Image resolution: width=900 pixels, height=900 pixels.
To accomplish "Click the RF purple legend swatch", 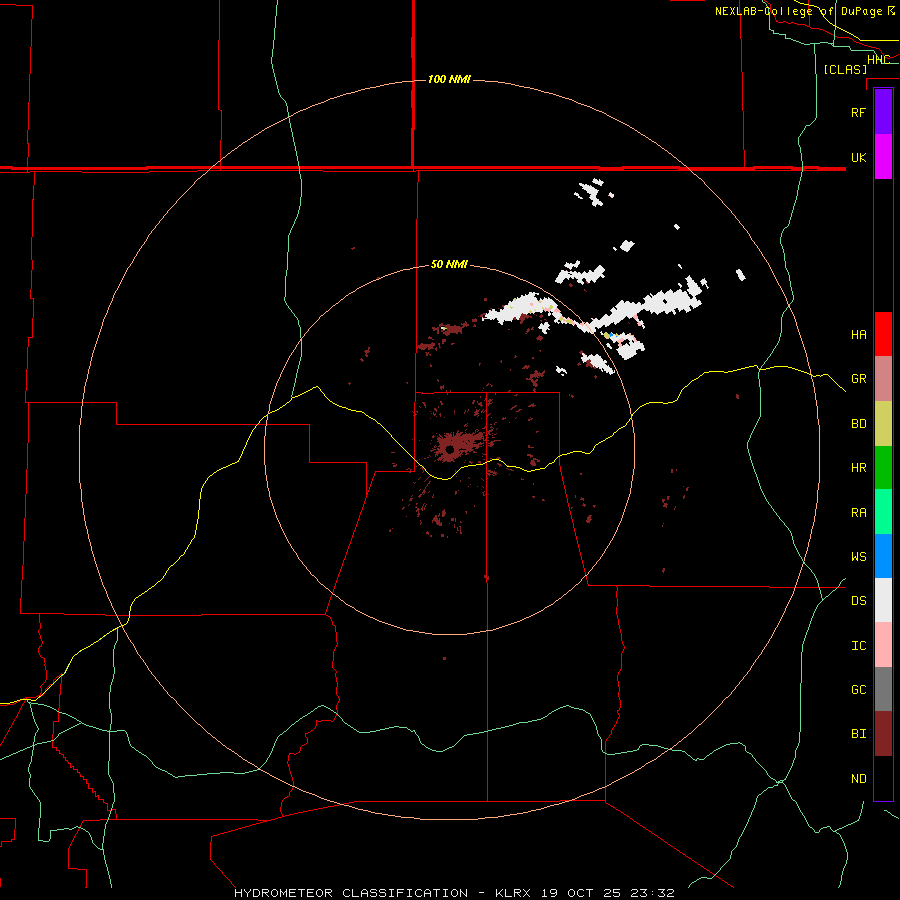I will 883,112.
